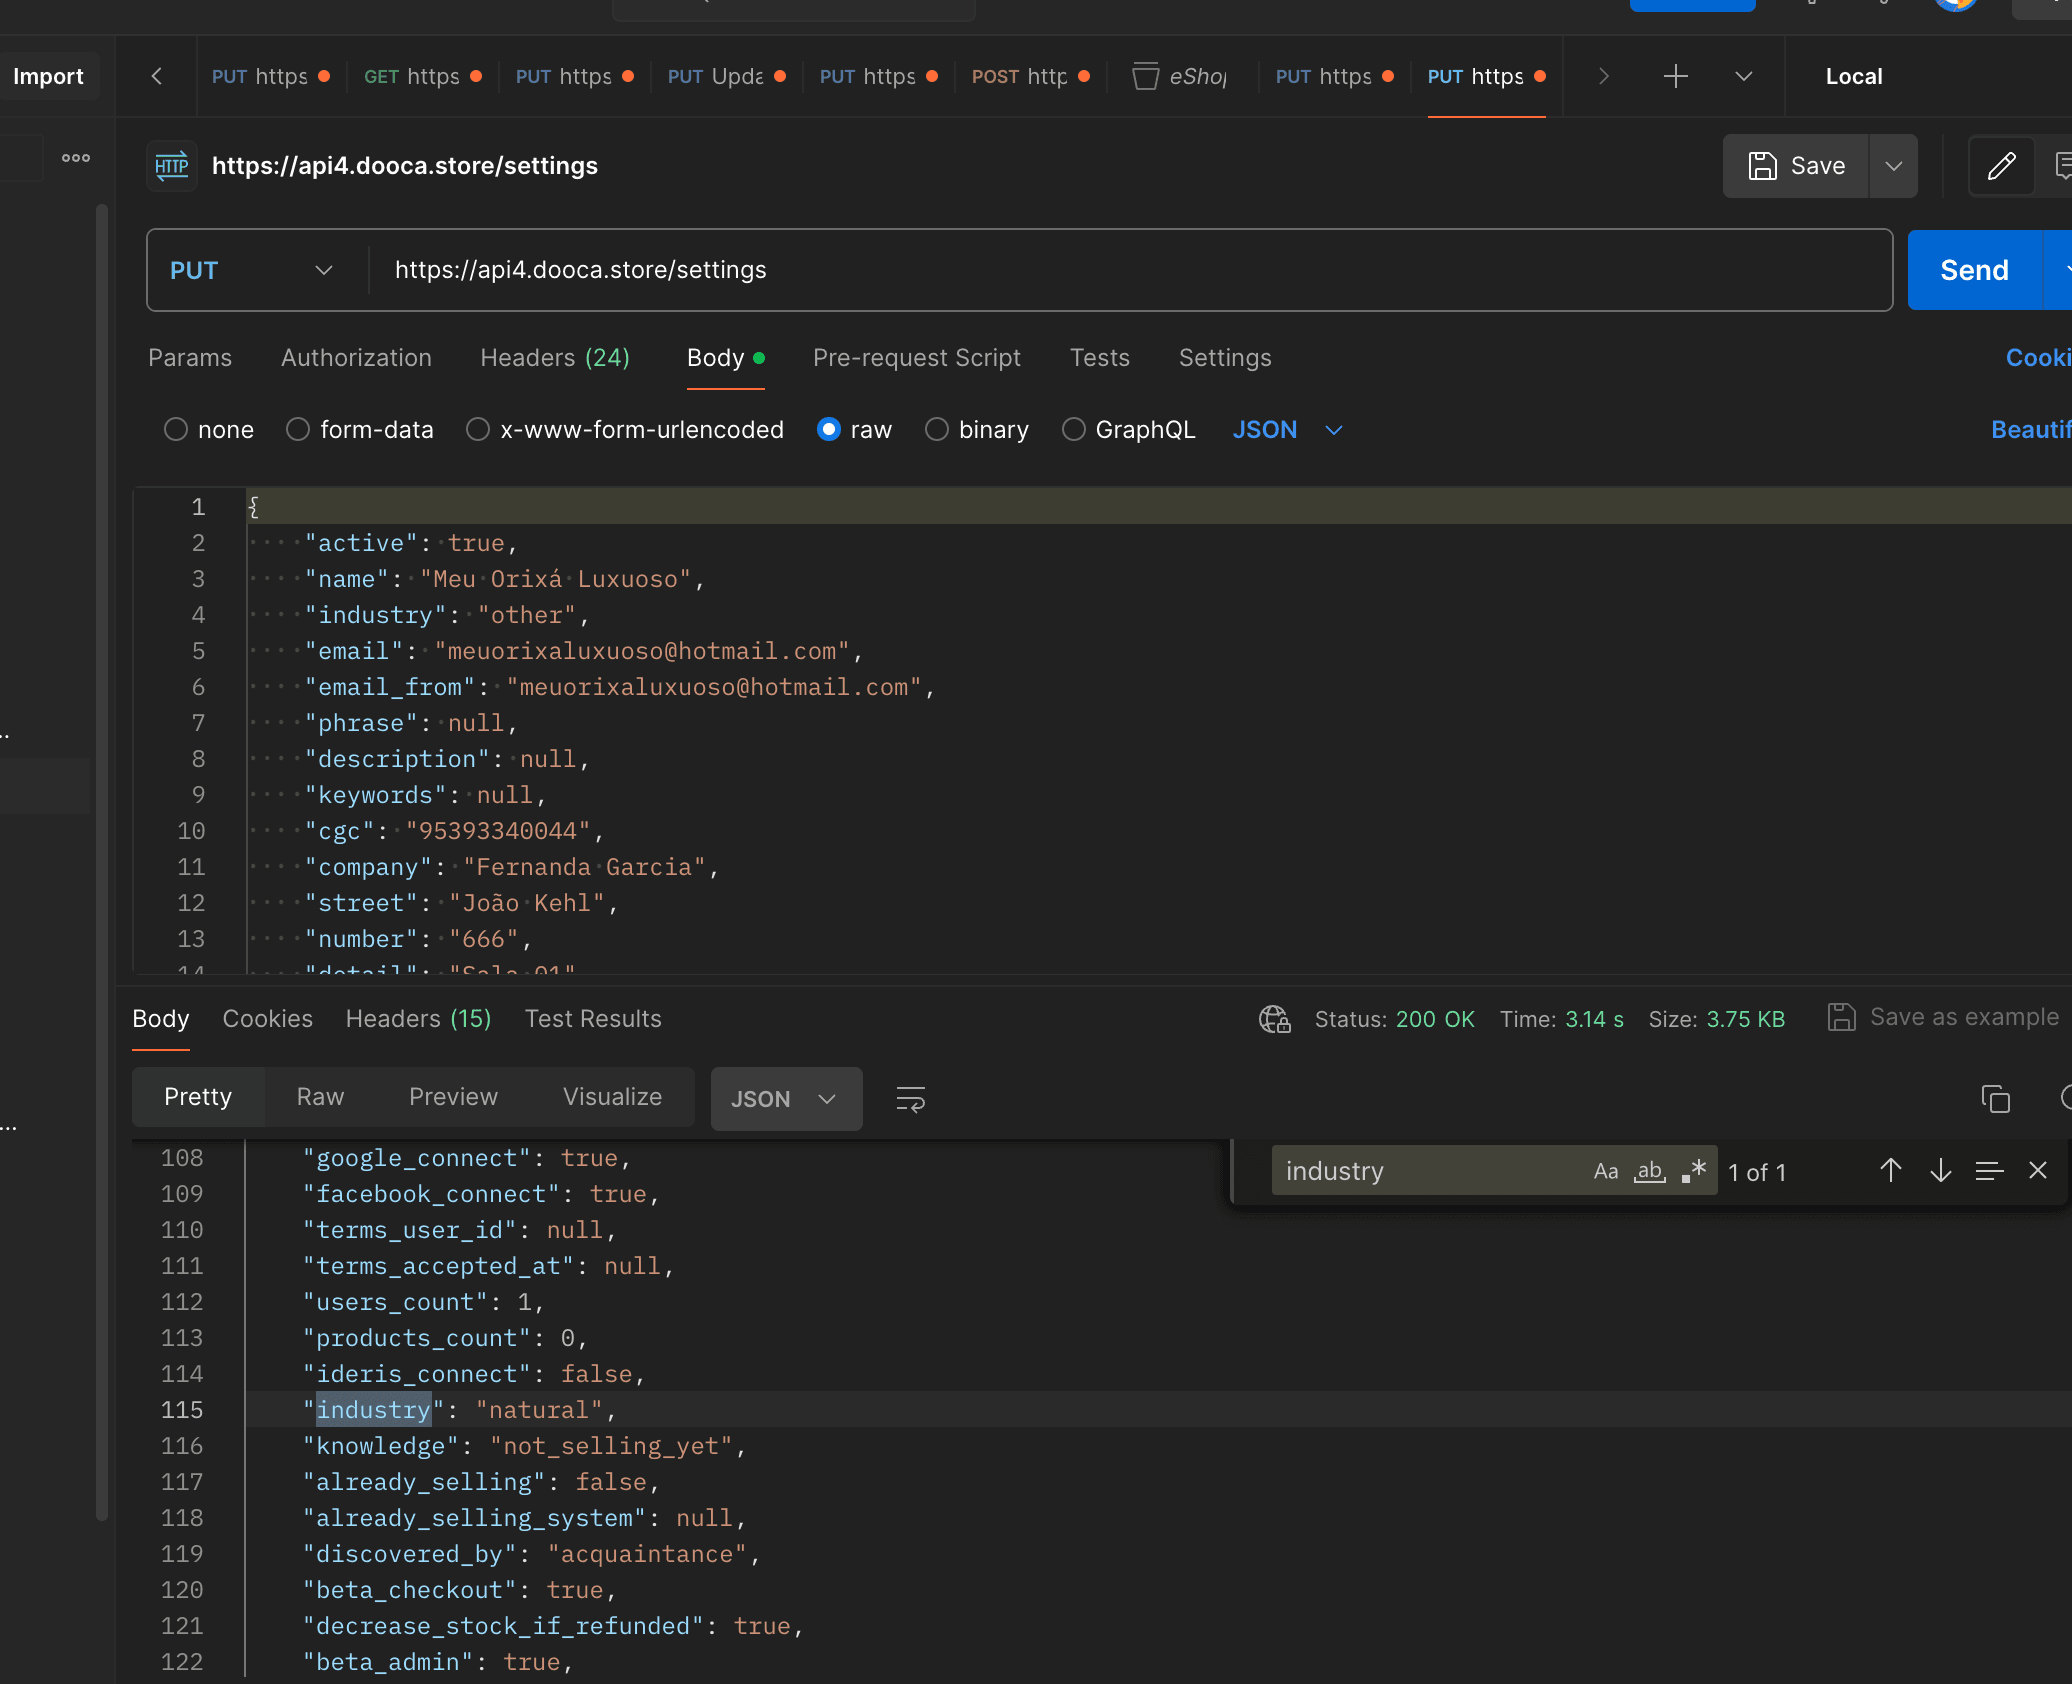Image resolution: width=2072 pixels, height=1684 pixels.
Task: Click the pencil edit icon
Action: tap(2001, 166)
